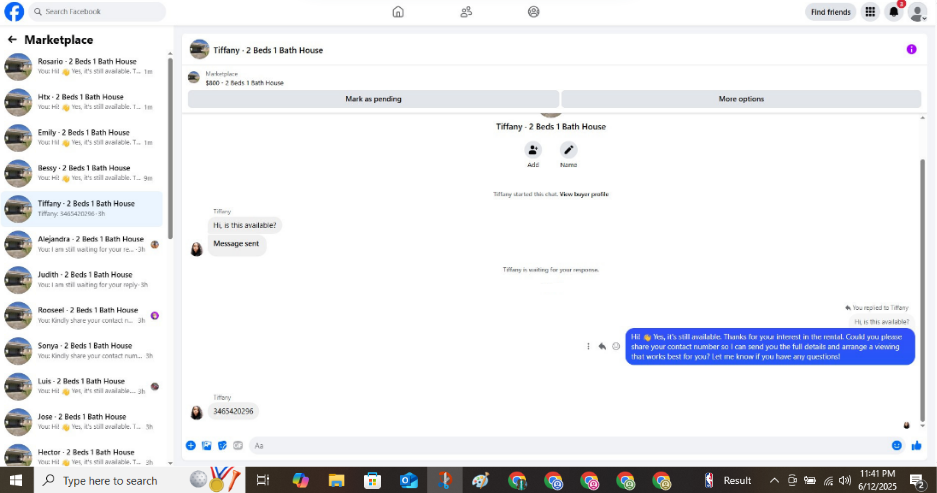937x493 pixels.
Task: Open the Emily conversation
Action: click(x=82, y=137)
